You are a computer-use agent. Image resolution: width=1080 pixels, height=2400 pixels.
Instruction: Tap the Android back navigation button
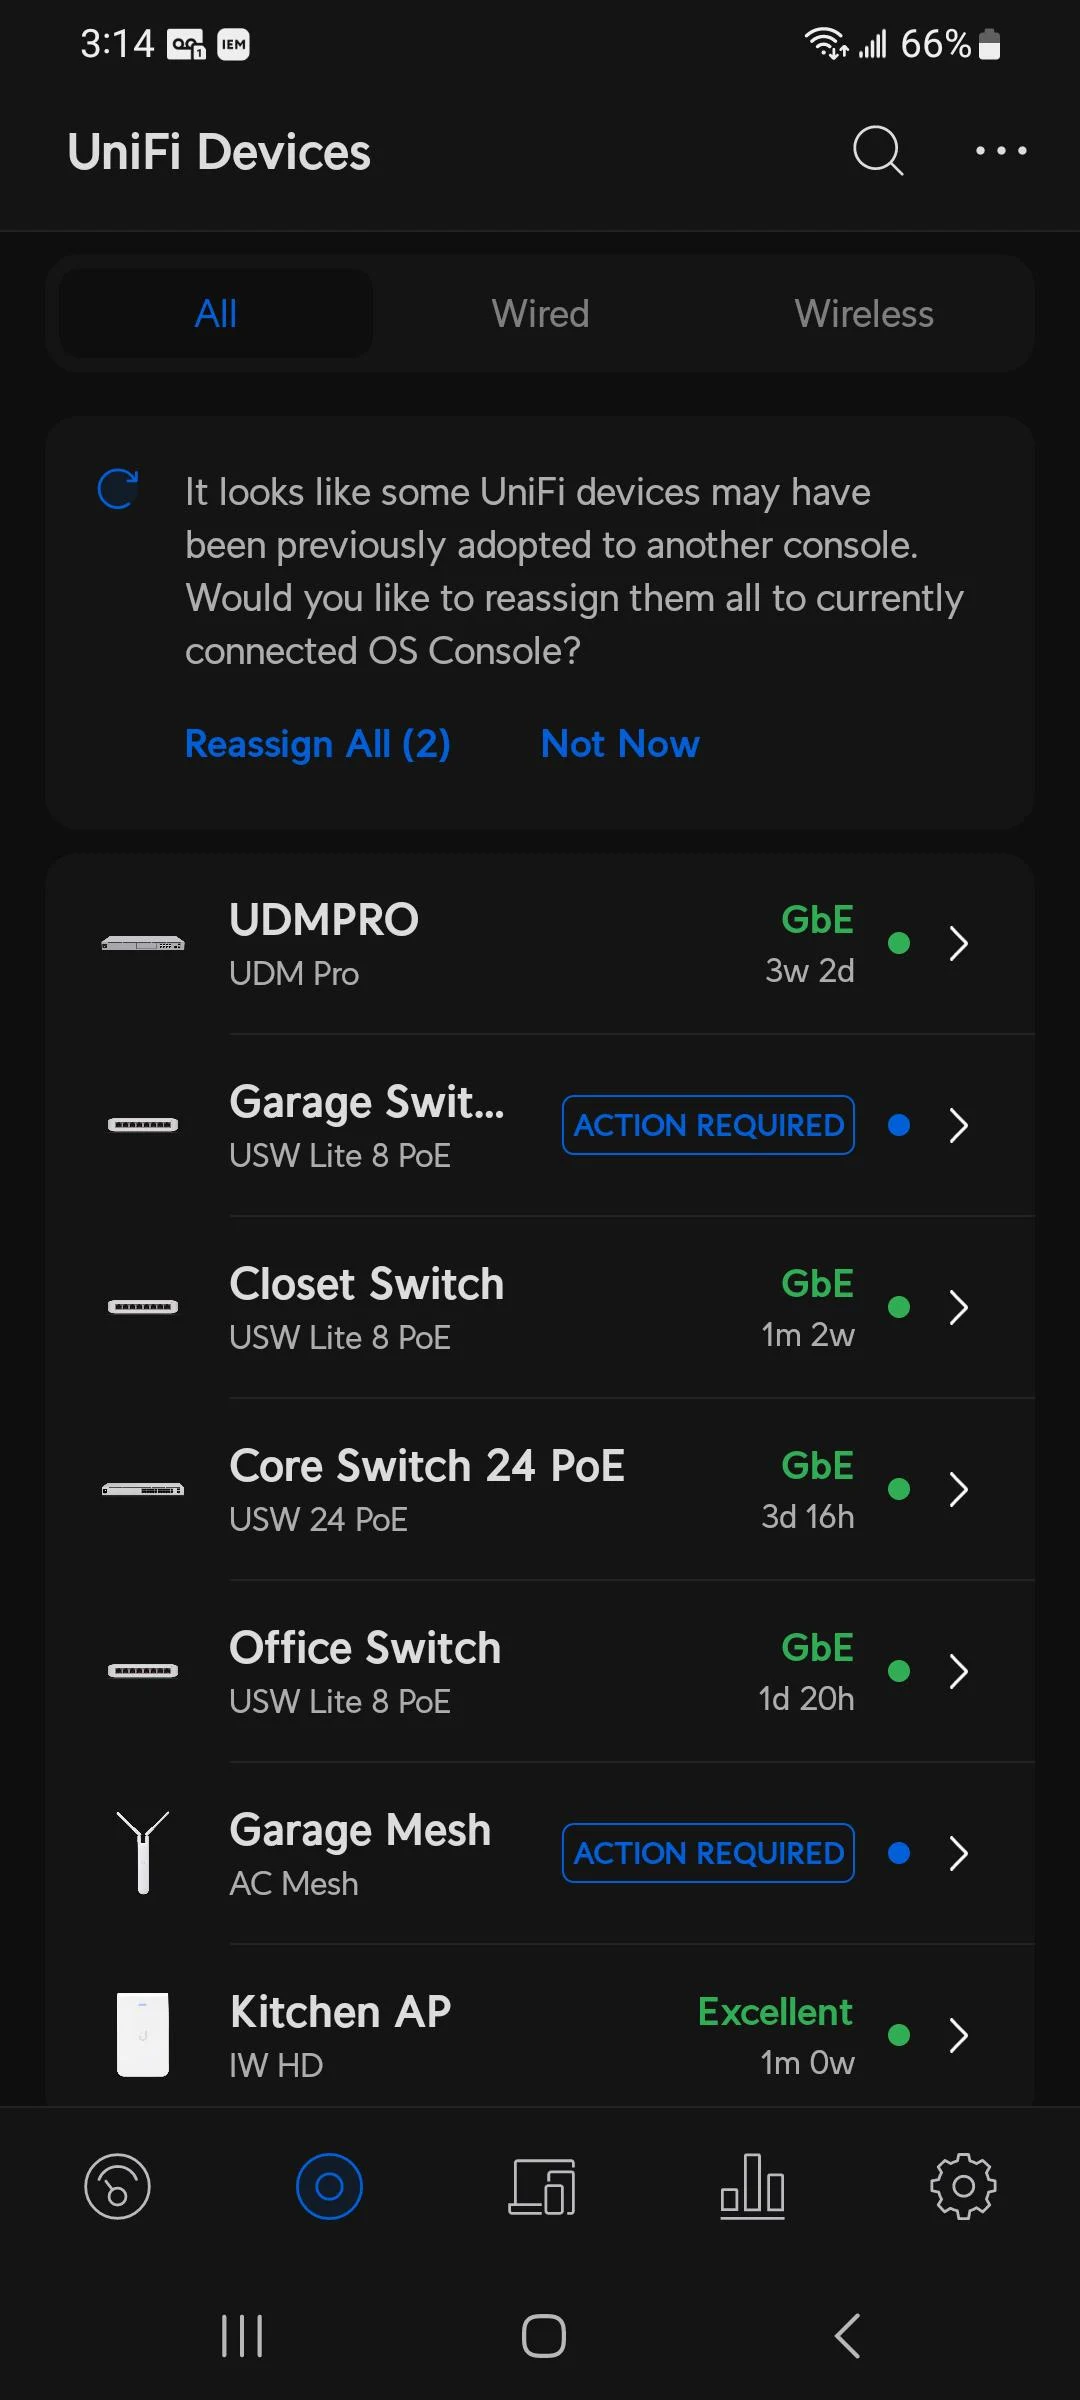pyautogui.click(x=847, y=2336)
